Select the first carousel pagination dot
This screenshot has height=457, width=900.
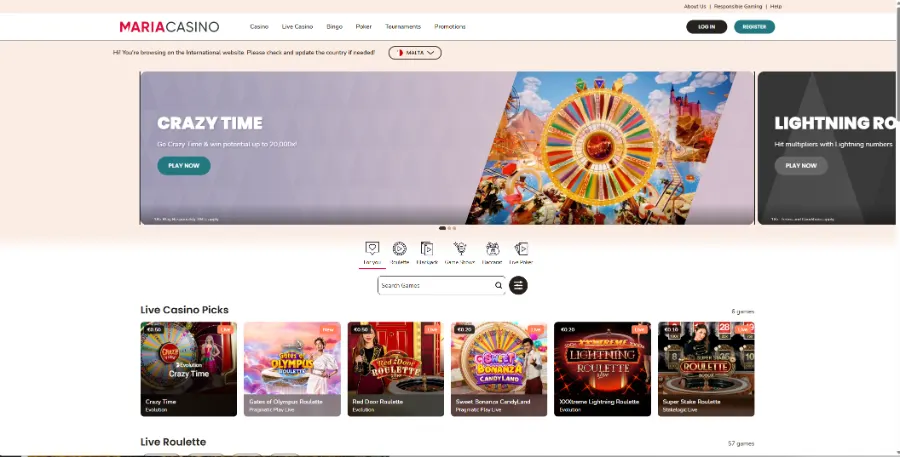click(443, 228)
